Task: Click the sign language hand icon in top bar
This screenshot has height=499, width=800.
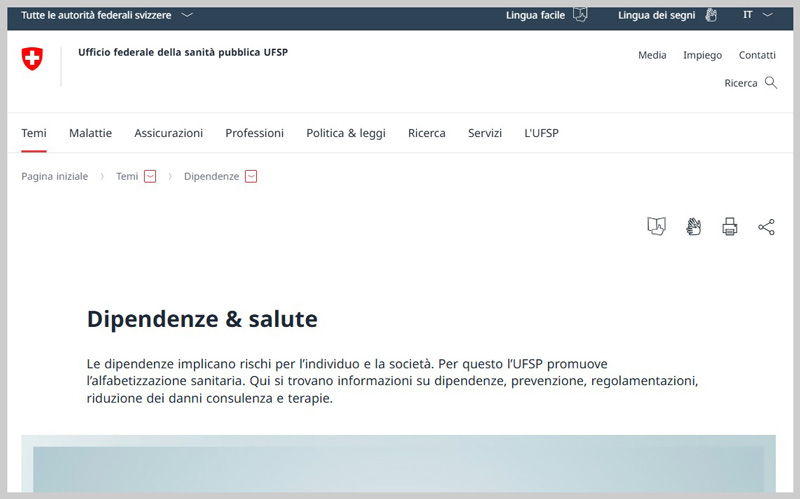Action: [711, 15]
